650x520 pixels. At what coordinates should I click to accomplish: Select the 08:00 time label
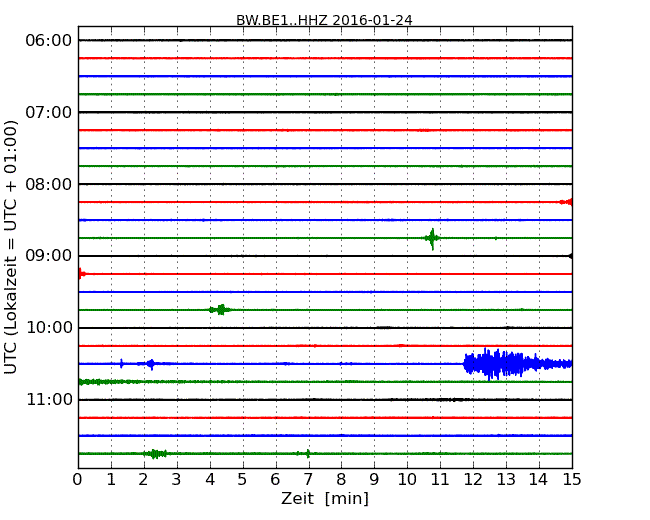[x=49, y=184]
